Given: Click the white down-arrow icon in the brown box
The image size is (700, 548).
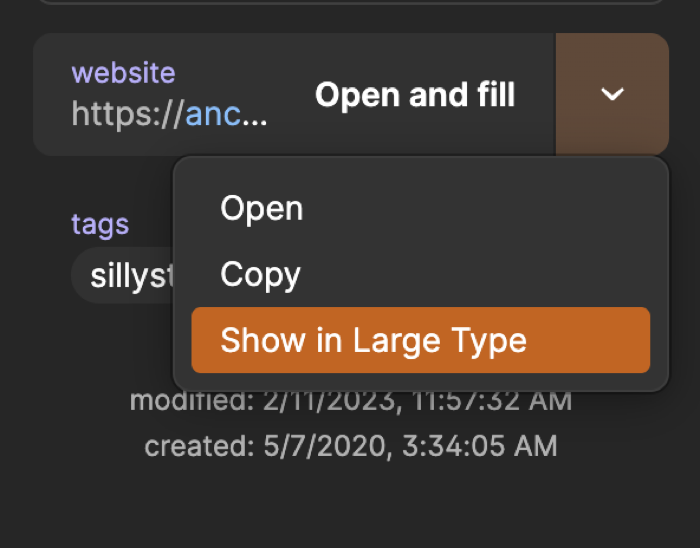Looking at the screenshot, I should (x=611, y=94).
